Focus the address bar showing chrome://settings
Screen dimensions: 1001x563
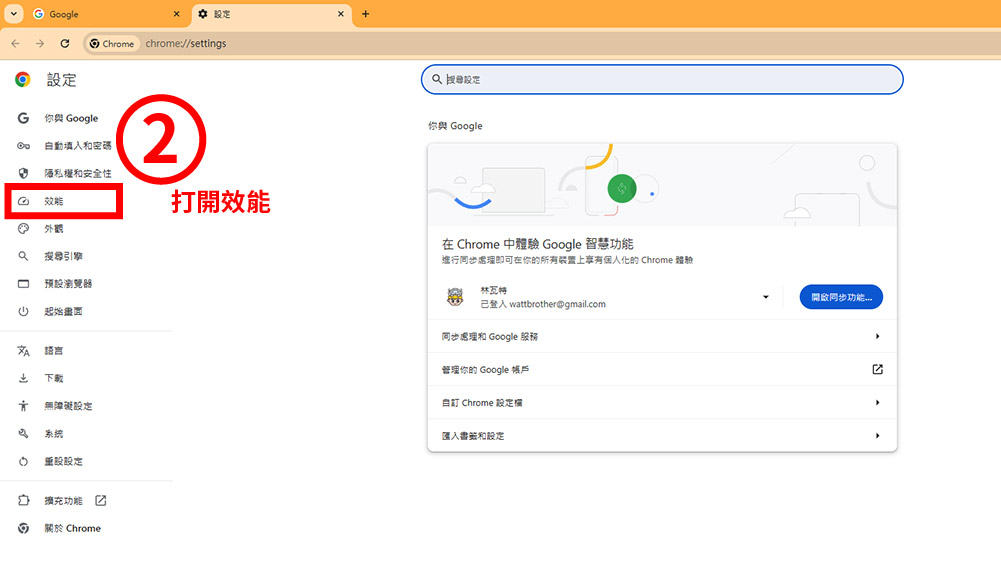tap(186, 43)
